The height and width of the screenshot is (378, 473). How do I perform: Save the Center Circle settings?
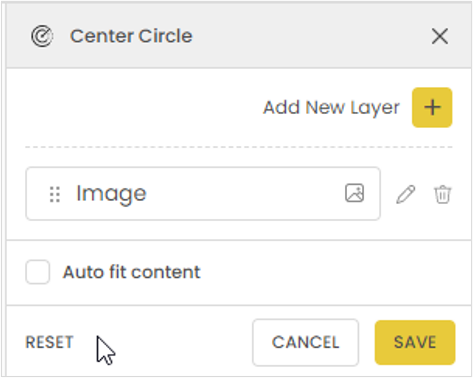(415, 342)
